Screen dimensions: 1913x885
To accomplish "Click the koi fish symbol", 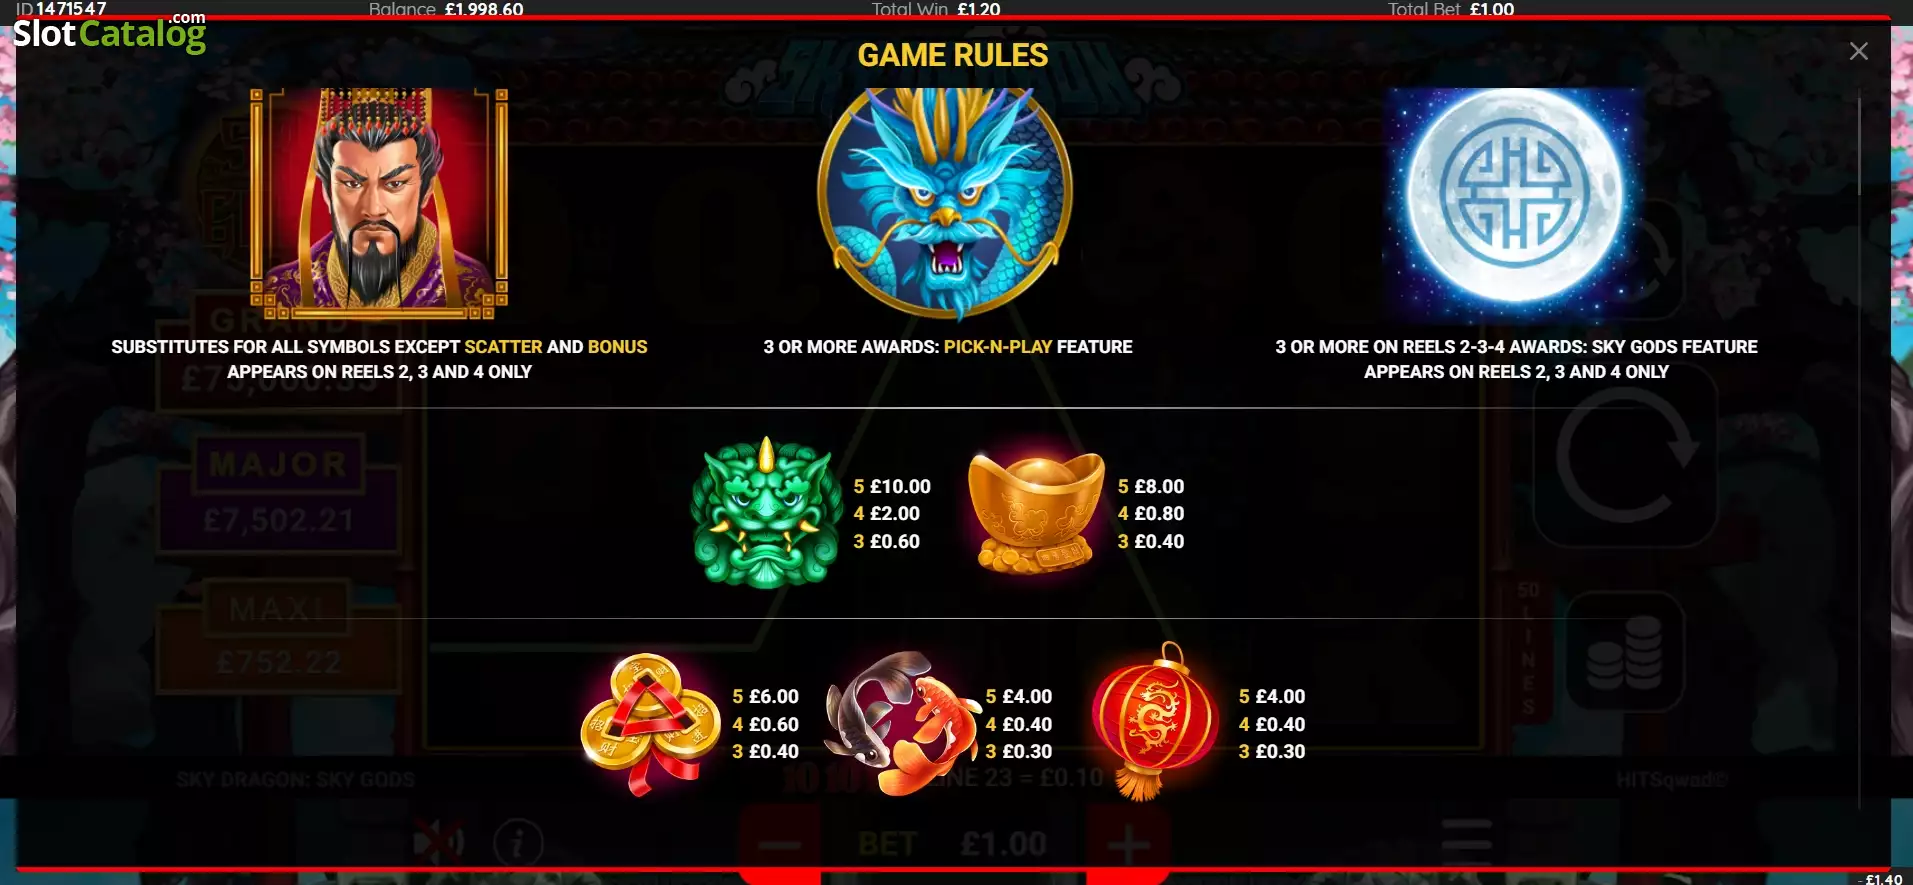I will [x=900, y=723].
